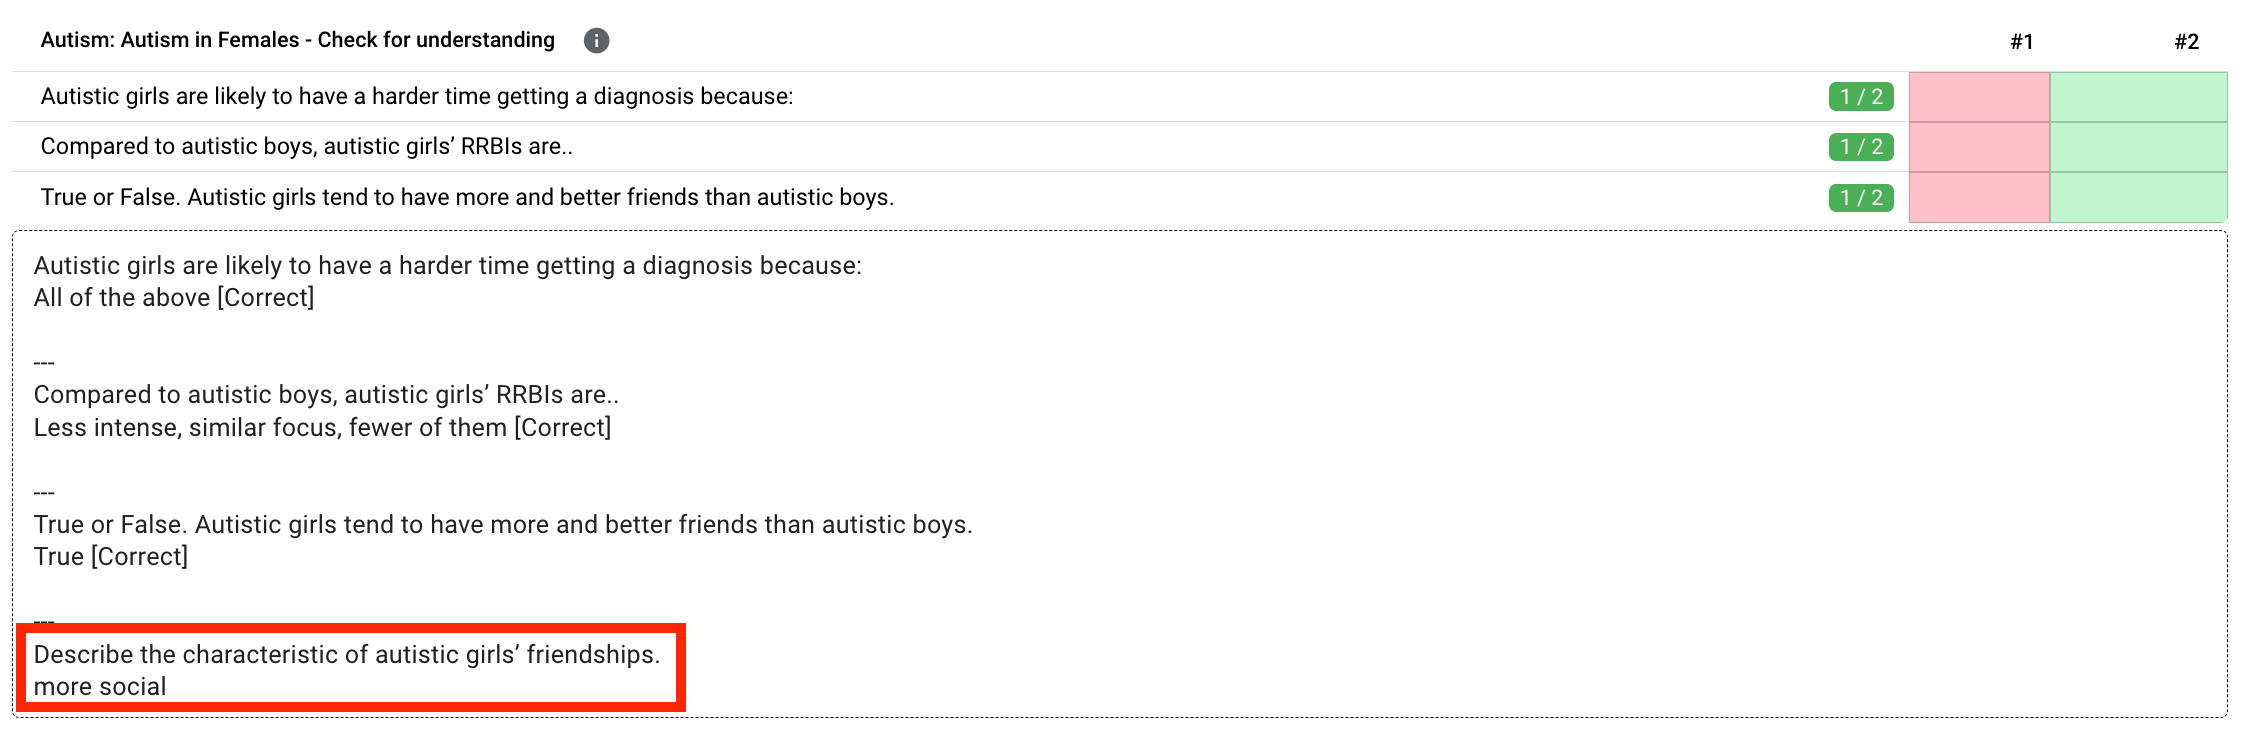This screenshot has height=746, width=2244.
Task: Open the Autism in Females quiz title
Action: coord(298,40)
